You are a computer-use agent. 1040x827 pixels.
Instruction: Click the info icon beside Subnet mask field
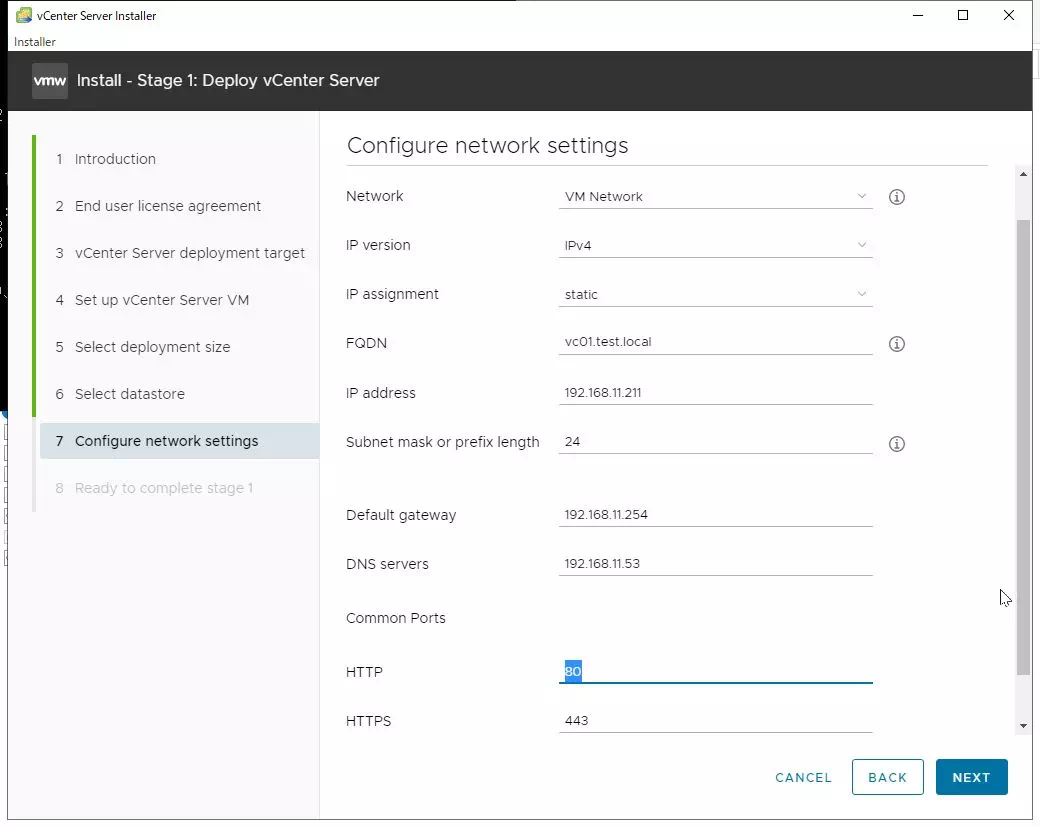(896, 444)
